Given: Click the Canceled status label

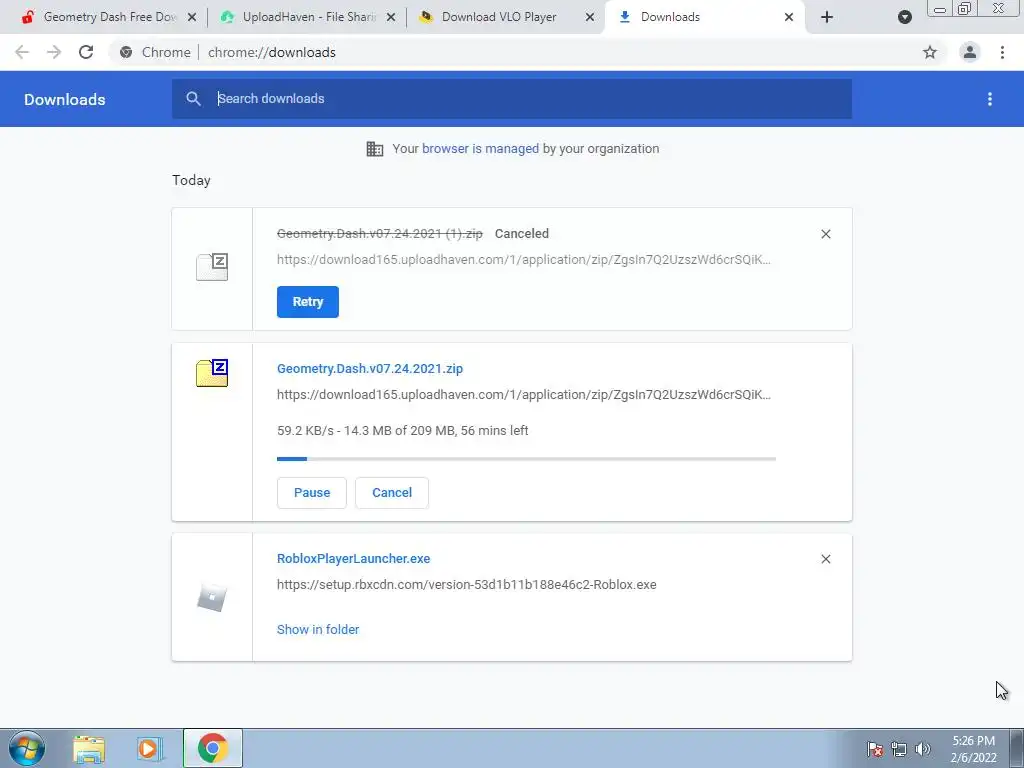Looking at the screenshot, I should (x=522, y=233).
